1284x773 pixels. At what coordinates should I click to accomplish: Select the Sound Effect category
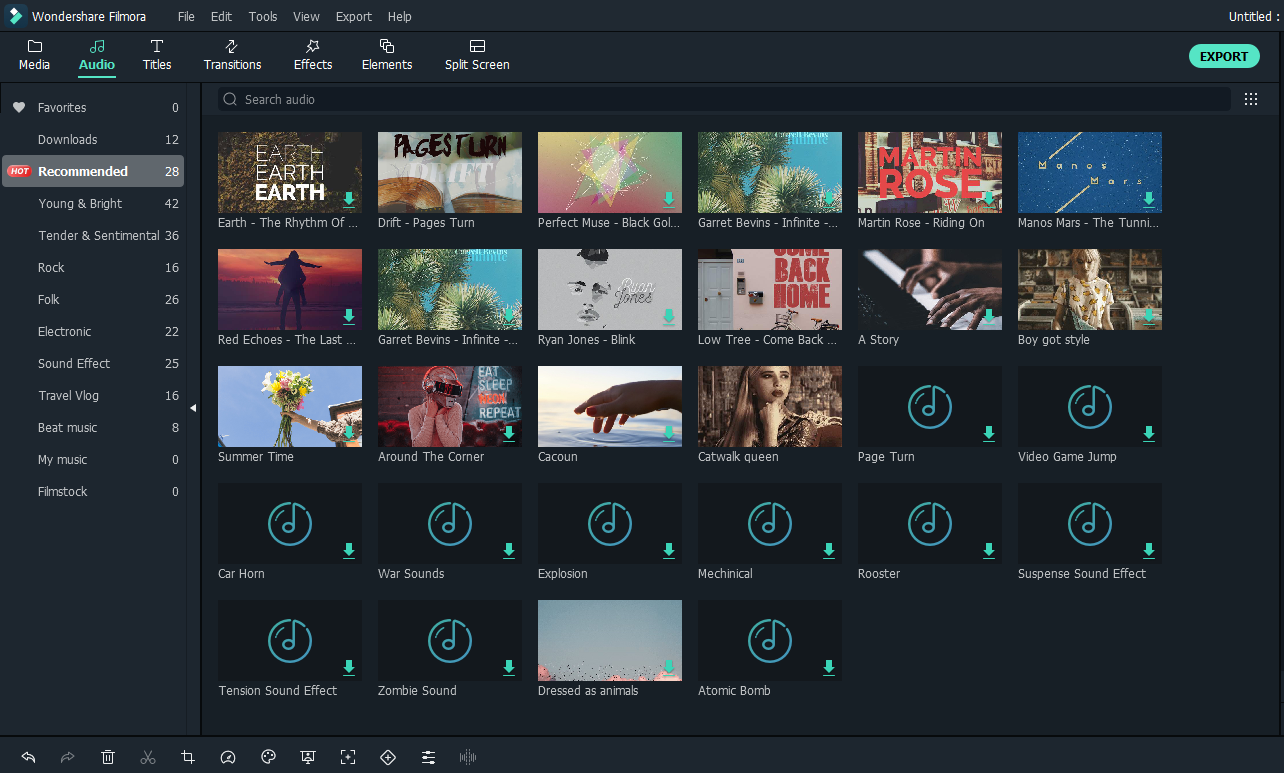tap(74, 364)
